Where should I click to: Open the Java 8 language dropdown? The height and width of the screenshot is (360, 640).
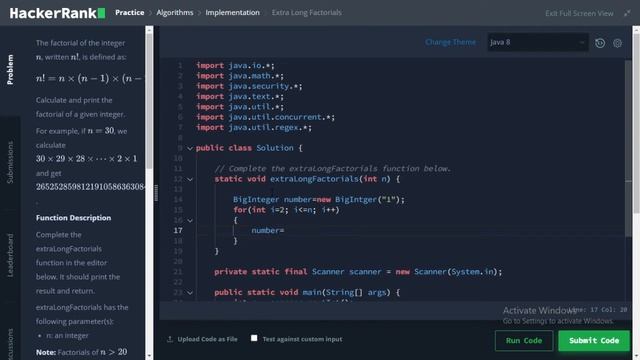click(x=538, y=42)
